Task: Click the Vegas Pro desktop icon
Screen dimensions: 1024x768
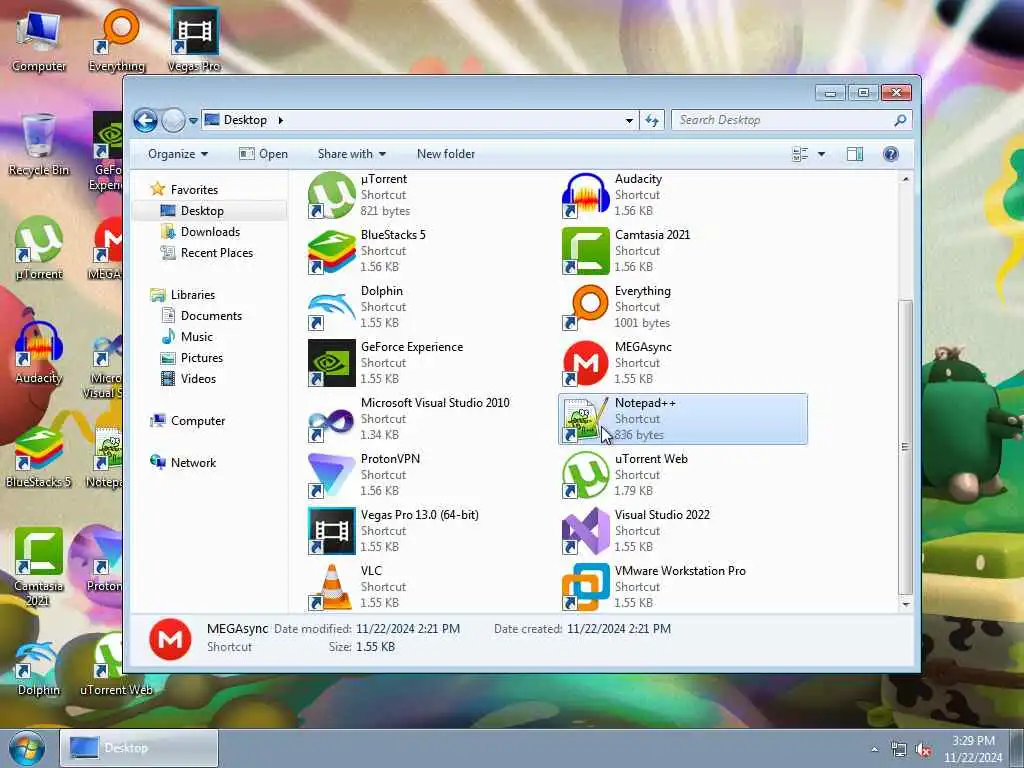Action: [194, 41]
